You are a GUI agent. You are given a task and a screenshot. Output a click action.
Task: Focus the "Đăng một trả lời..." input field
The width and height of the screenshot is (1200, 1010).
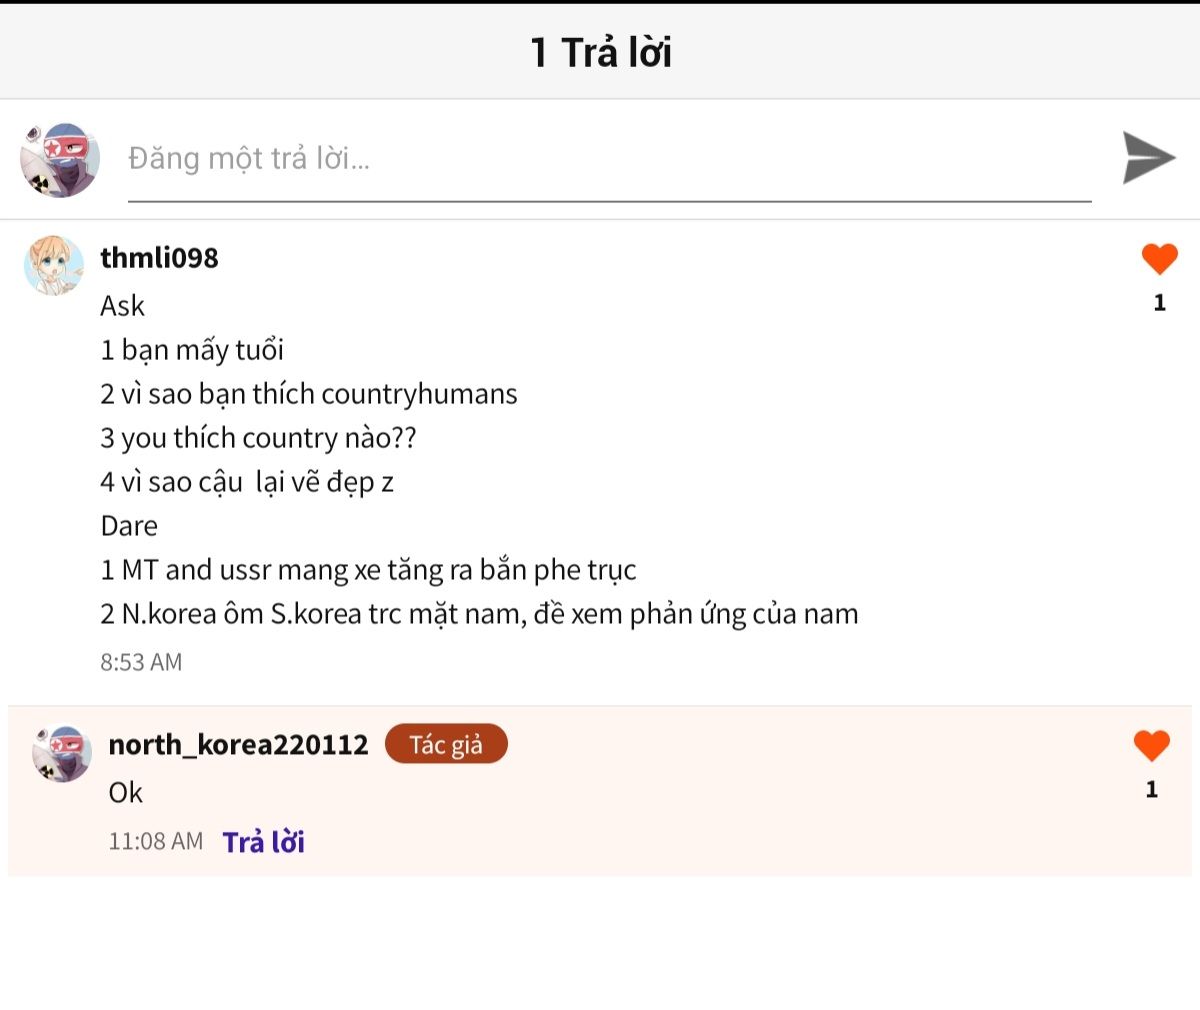[x=608, y=159]
